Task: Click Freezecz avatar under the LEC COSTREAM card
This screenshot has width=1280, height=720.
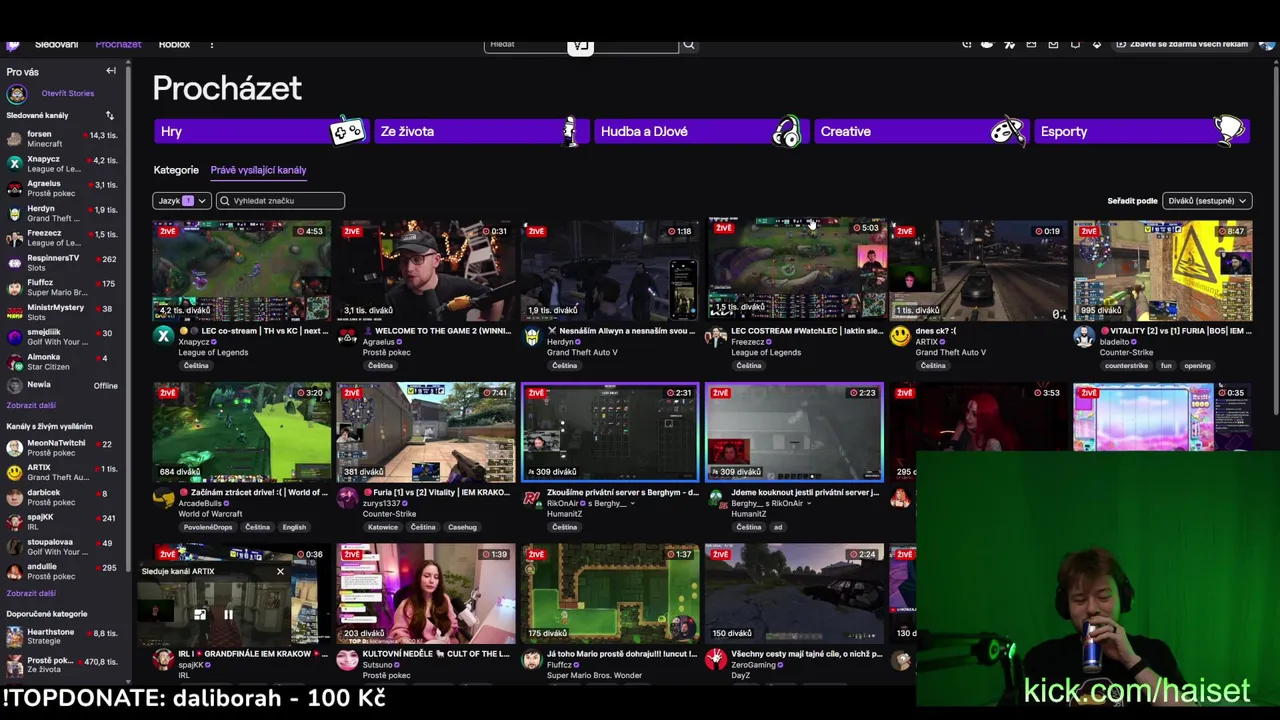Action: click(x=716, y=336)
